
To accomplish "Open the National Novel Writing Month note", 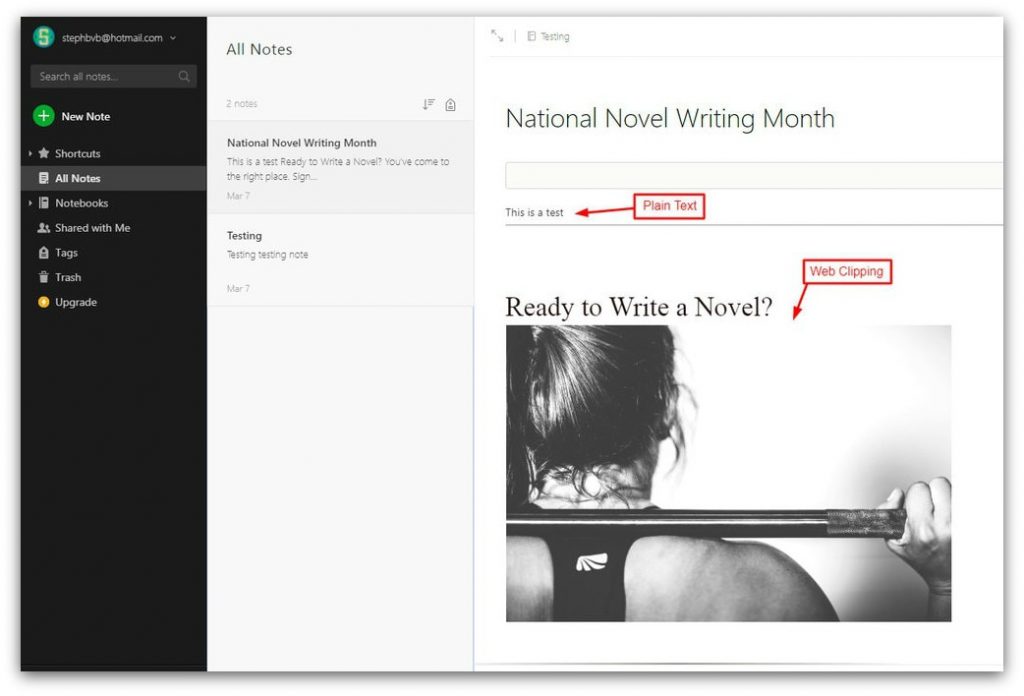I will coord(340,168).
